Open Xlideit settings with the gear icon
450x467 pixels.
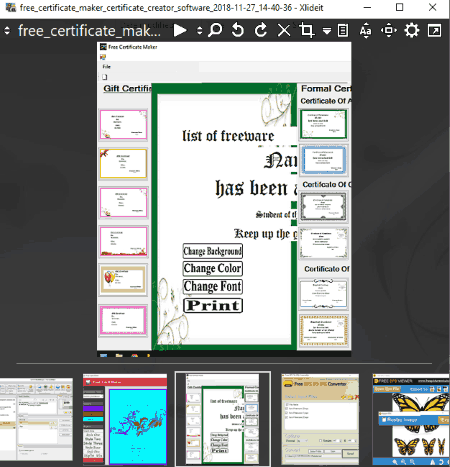(412, 31)
